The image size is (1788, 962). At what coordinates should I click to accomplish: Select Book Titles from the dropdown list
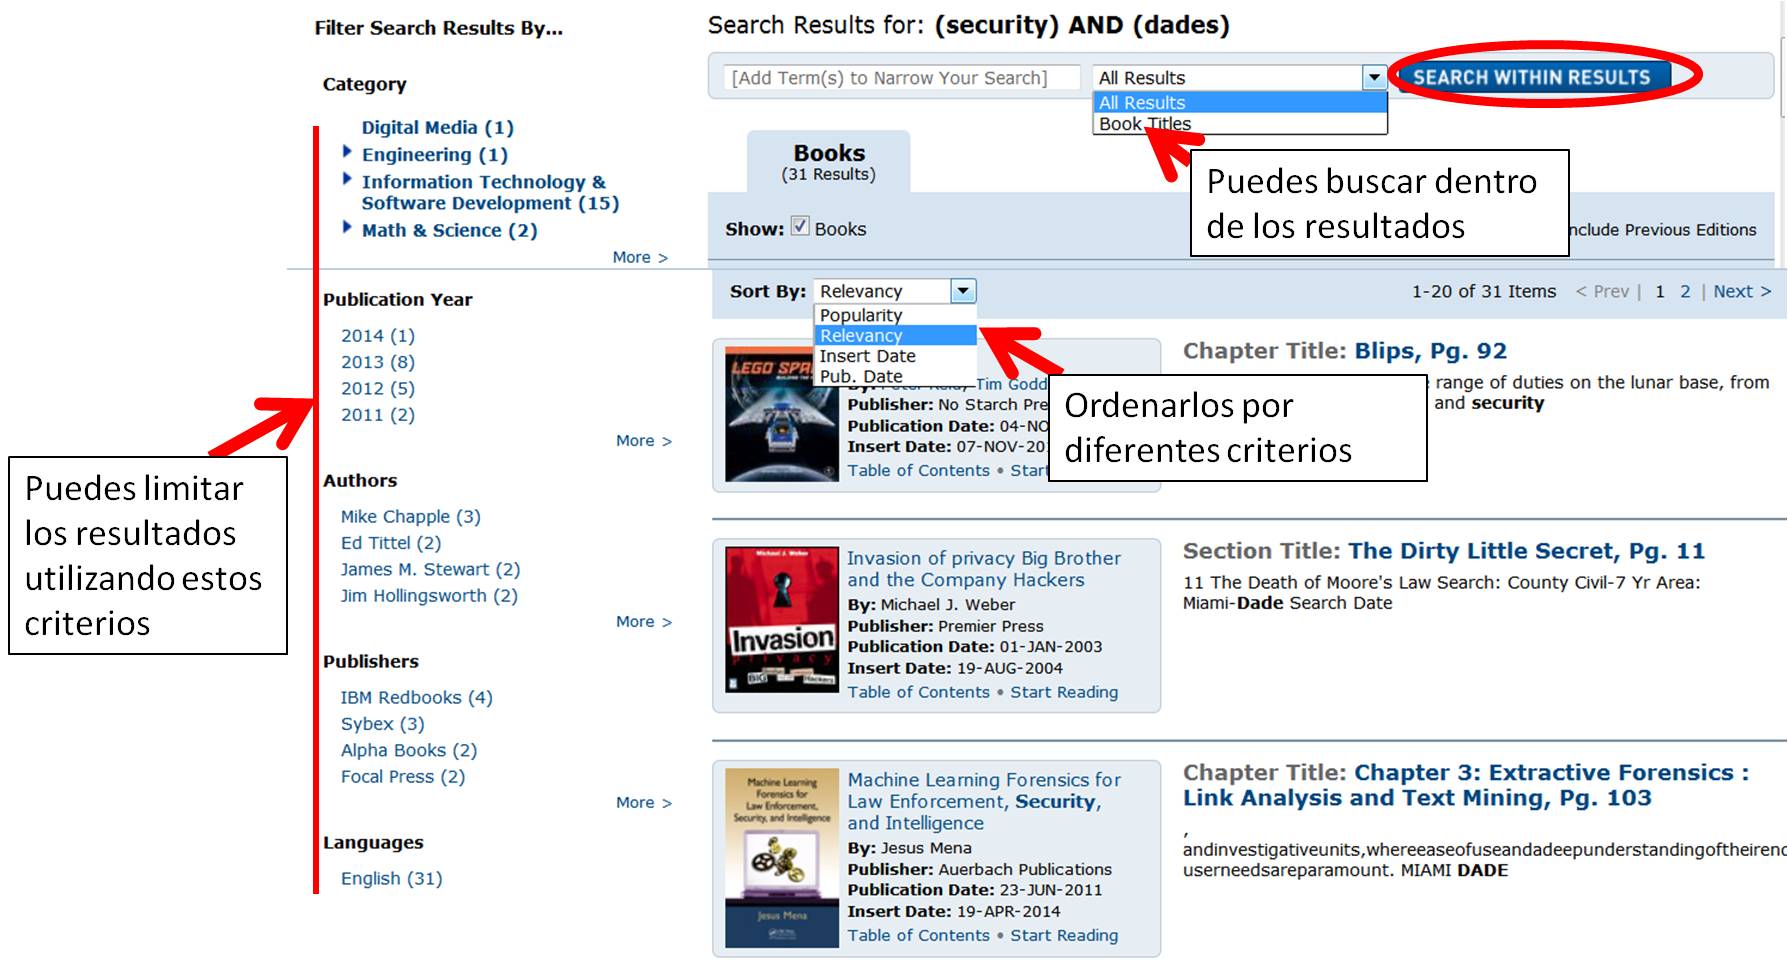coord(1144,124)
